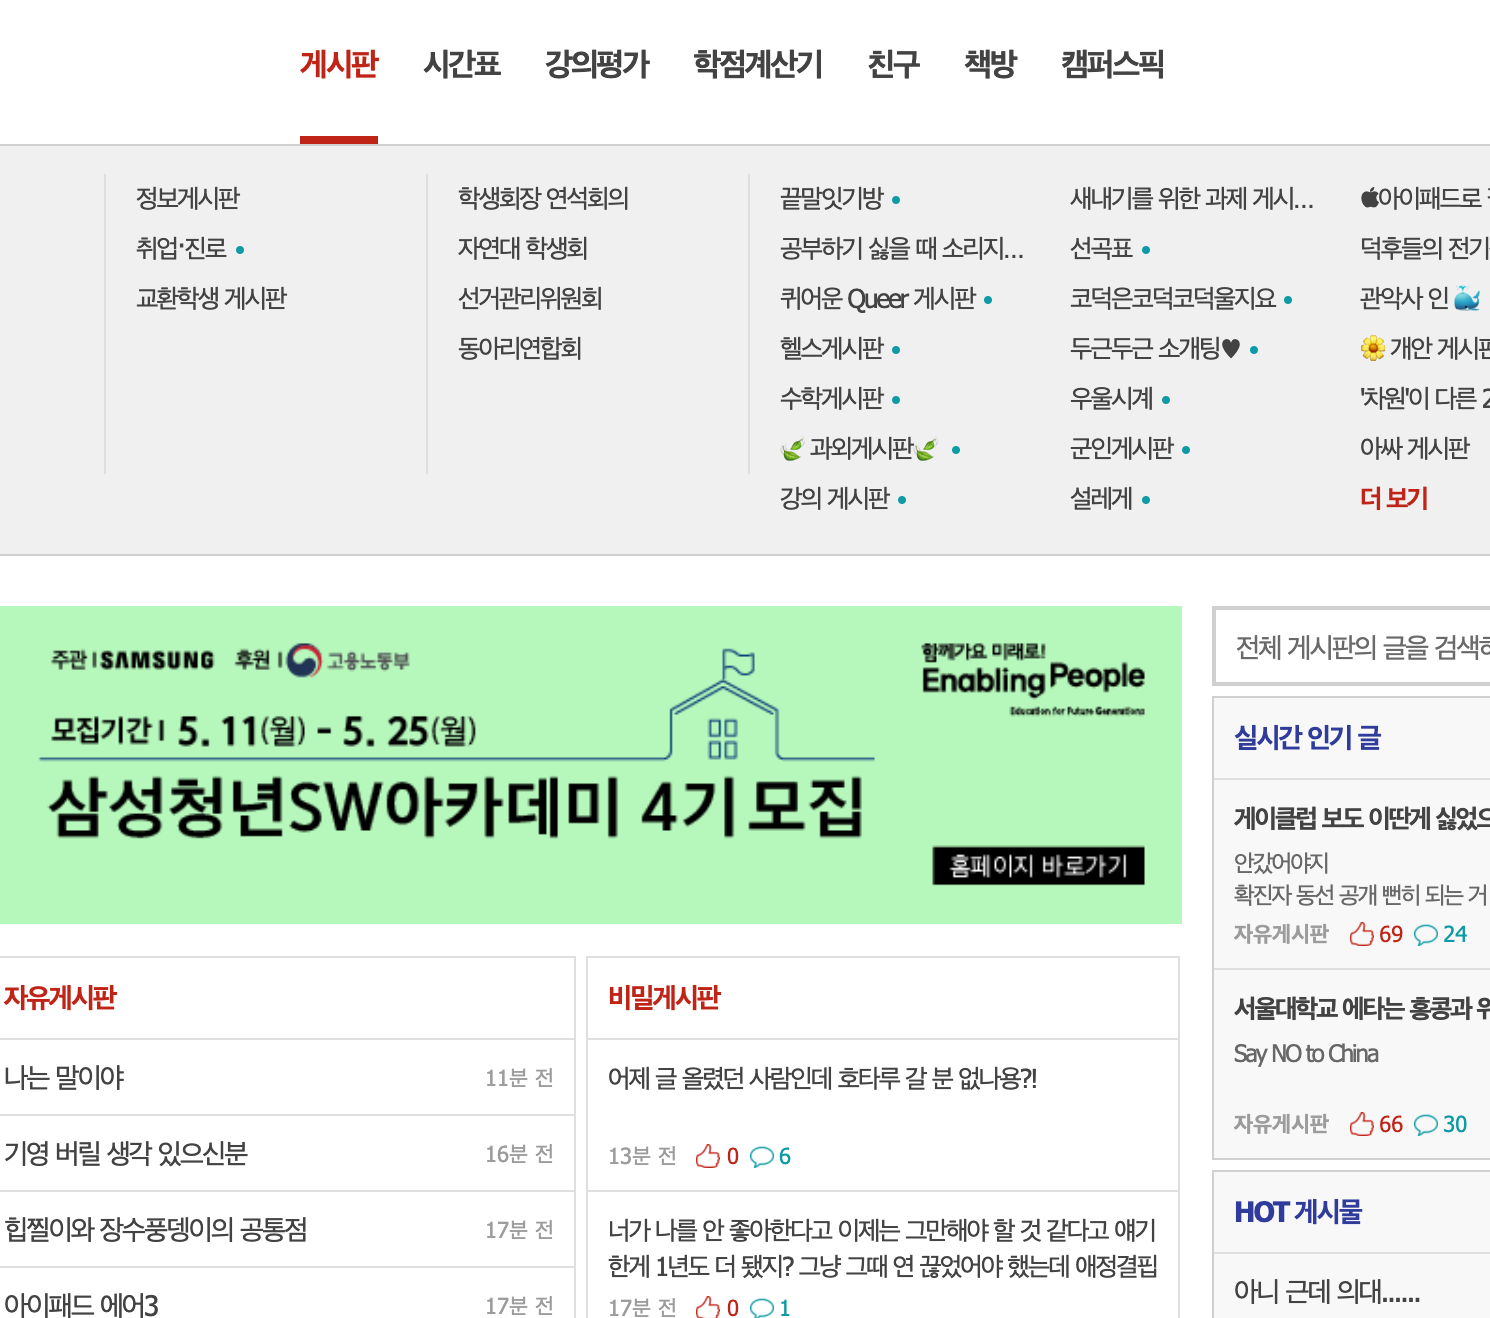Click comment icon showing 24
The height and width of the screenshot is (1318, 1490).
[x=1426, y=934]
